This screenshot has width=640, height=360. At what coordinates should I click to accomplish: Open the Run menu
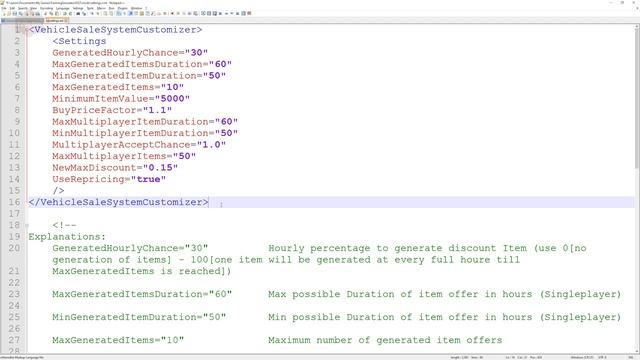[111, 8]
